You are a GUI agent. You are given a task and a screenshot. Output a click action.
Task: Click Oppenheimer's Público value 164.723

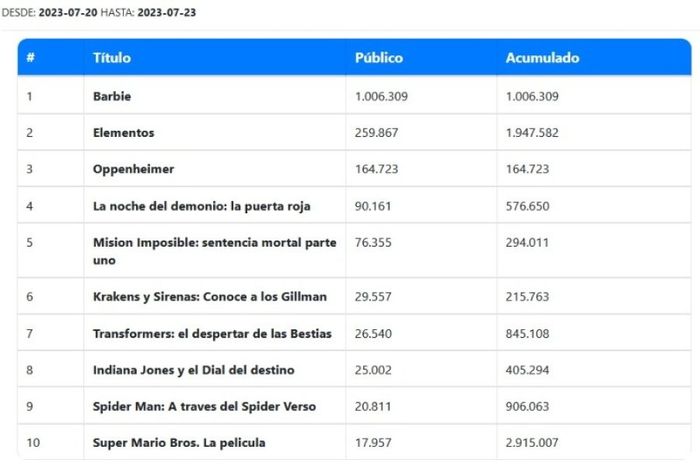377,169
